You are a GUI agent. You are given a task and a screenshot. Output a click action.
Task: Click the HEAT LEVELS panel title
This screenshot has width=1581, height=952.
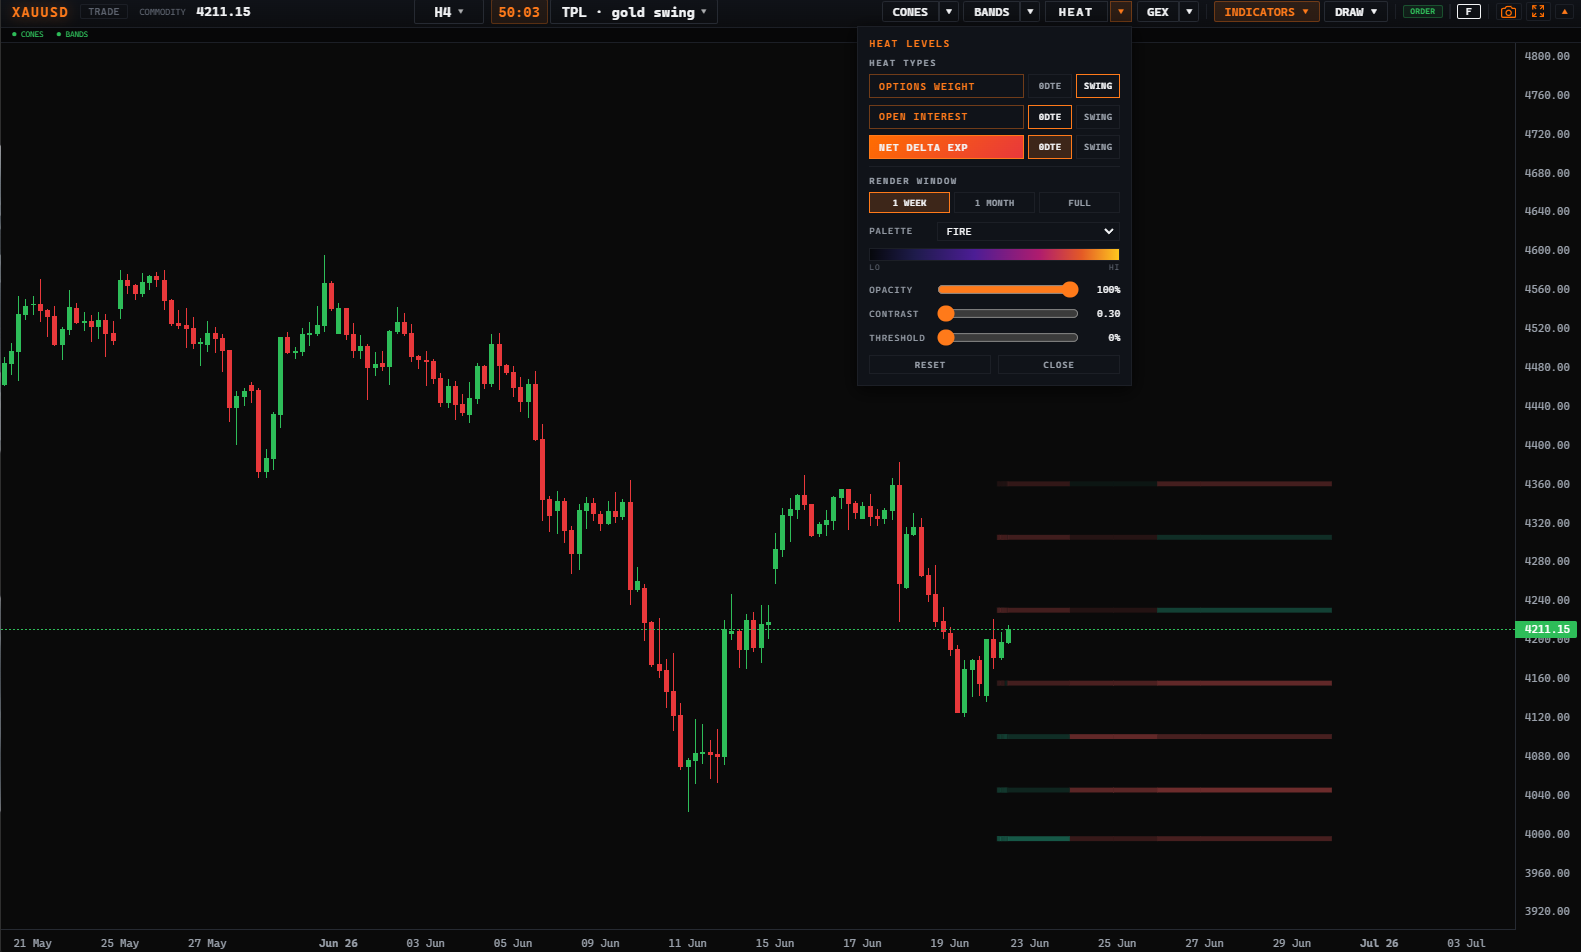point(909,44)
